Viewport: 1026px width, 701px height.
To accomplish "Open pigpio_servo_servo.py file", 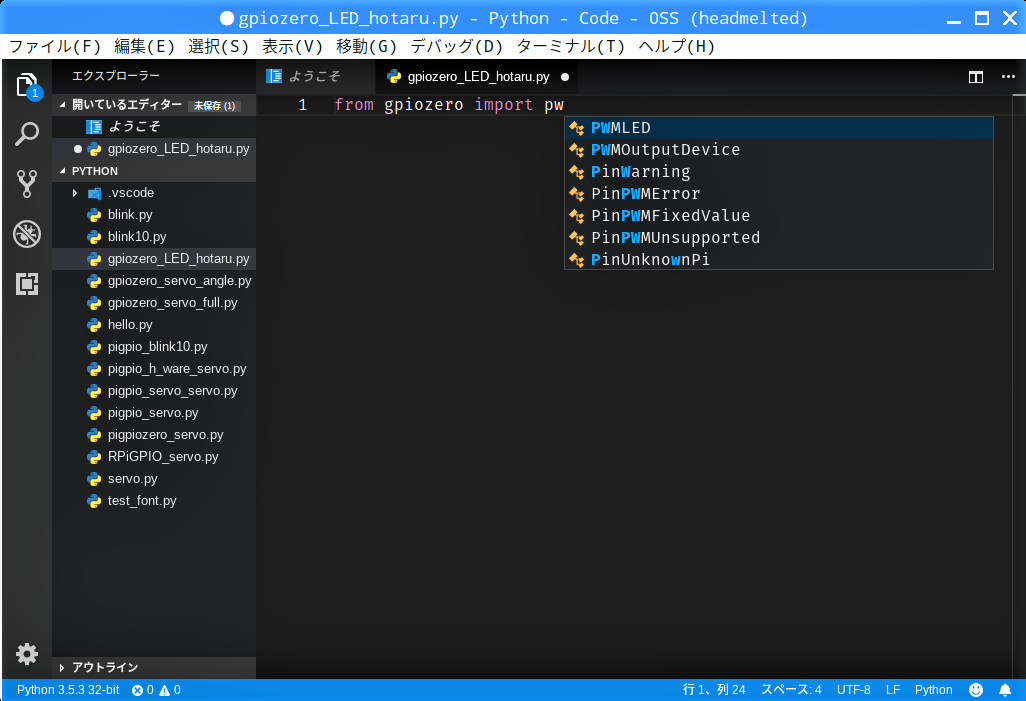I will pyautogui.click(x=154, y=391).
